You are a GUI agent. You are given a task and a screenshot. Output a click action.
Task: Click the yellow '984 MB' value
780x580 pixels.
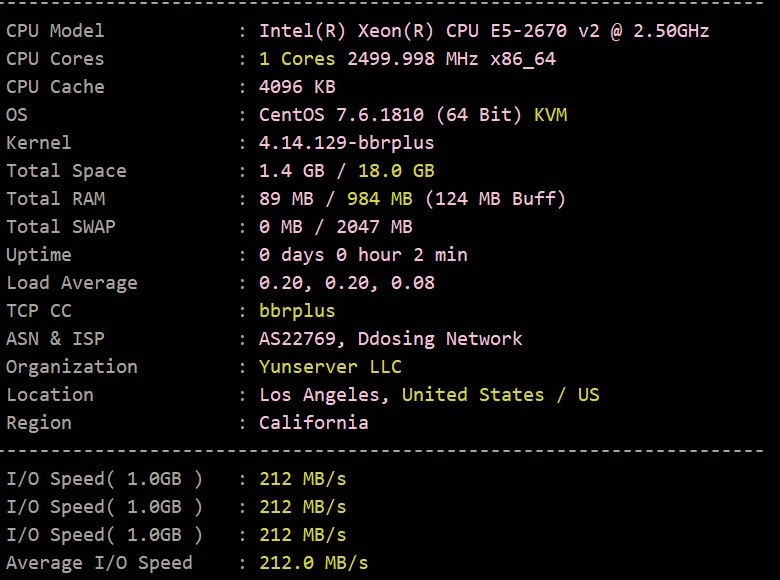click(380, 198)
